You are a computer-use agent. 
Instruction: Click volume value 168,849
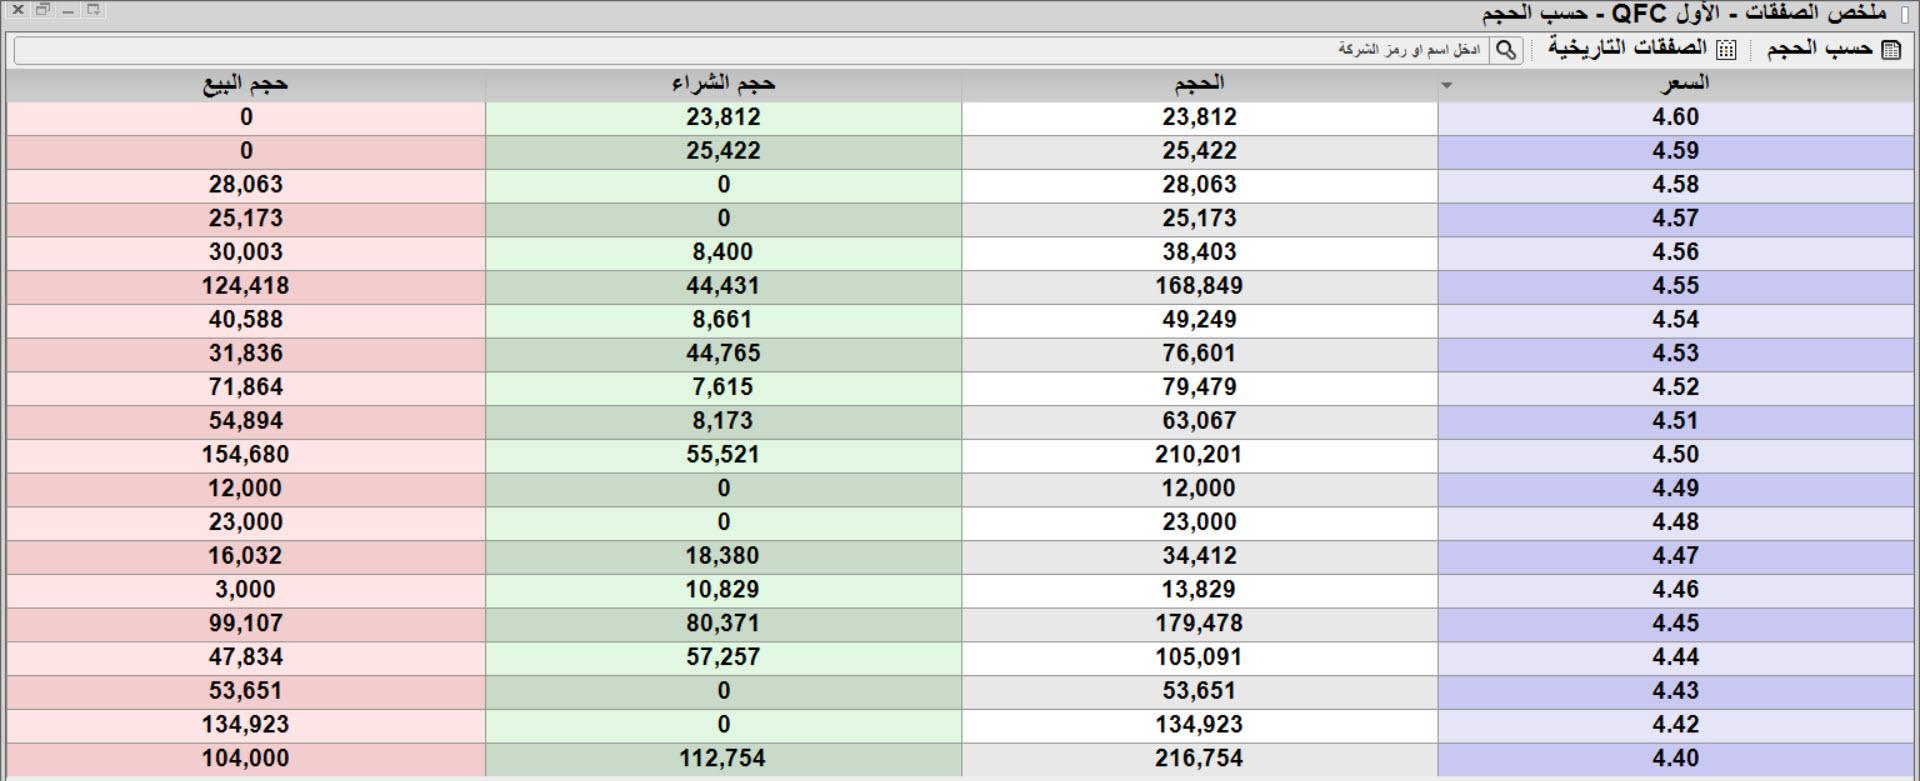pyautogui.click(x=1199, y=287)
